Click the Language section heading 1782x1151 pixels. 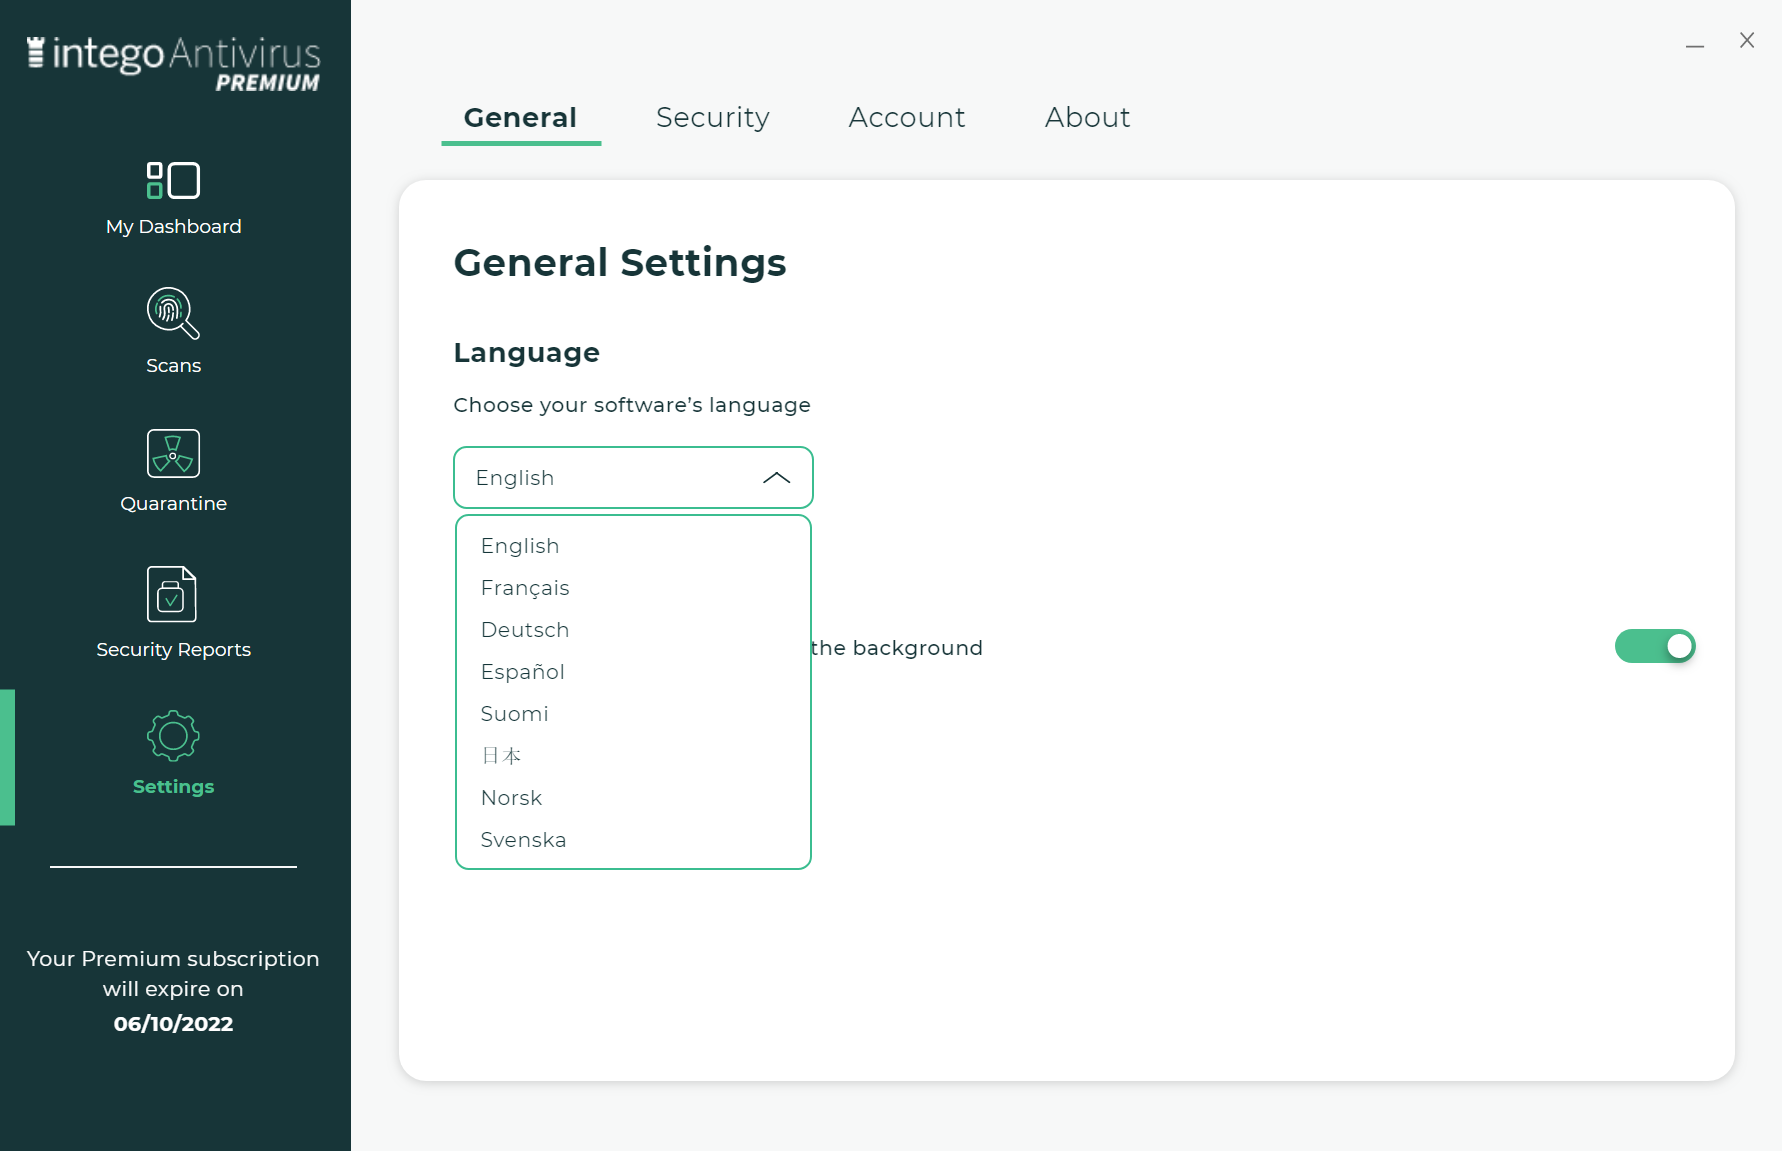click(527, 353)
